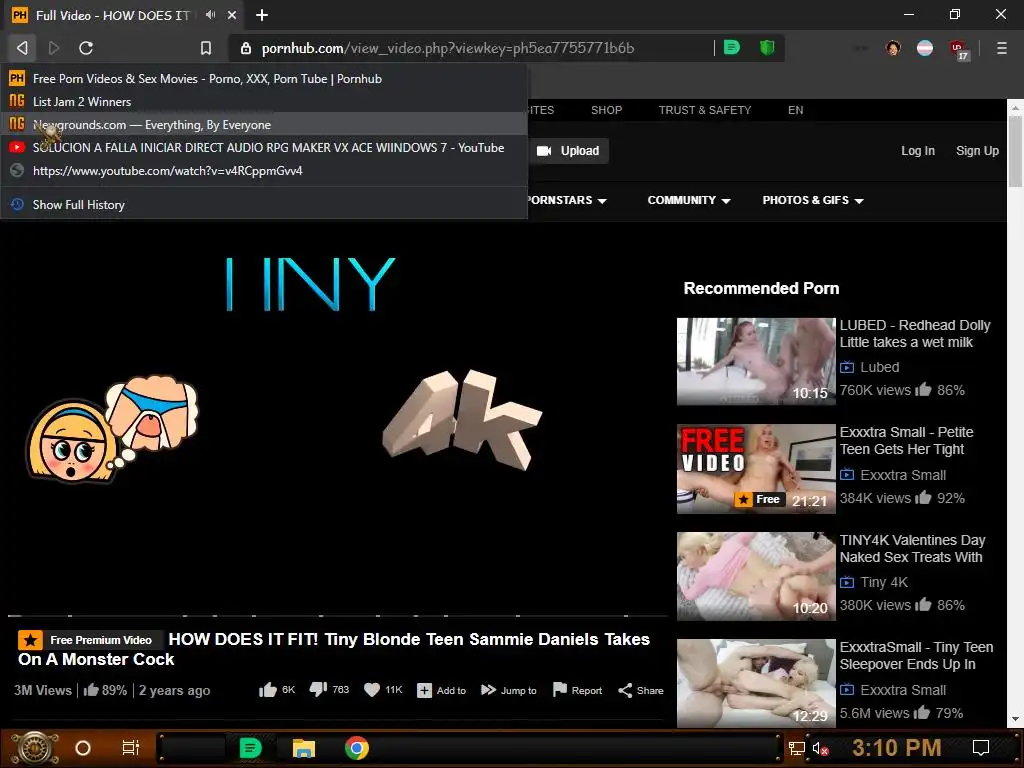1024x768 pixels.
Task: Open File Explorer from taskbar
Action: (304, 748)
